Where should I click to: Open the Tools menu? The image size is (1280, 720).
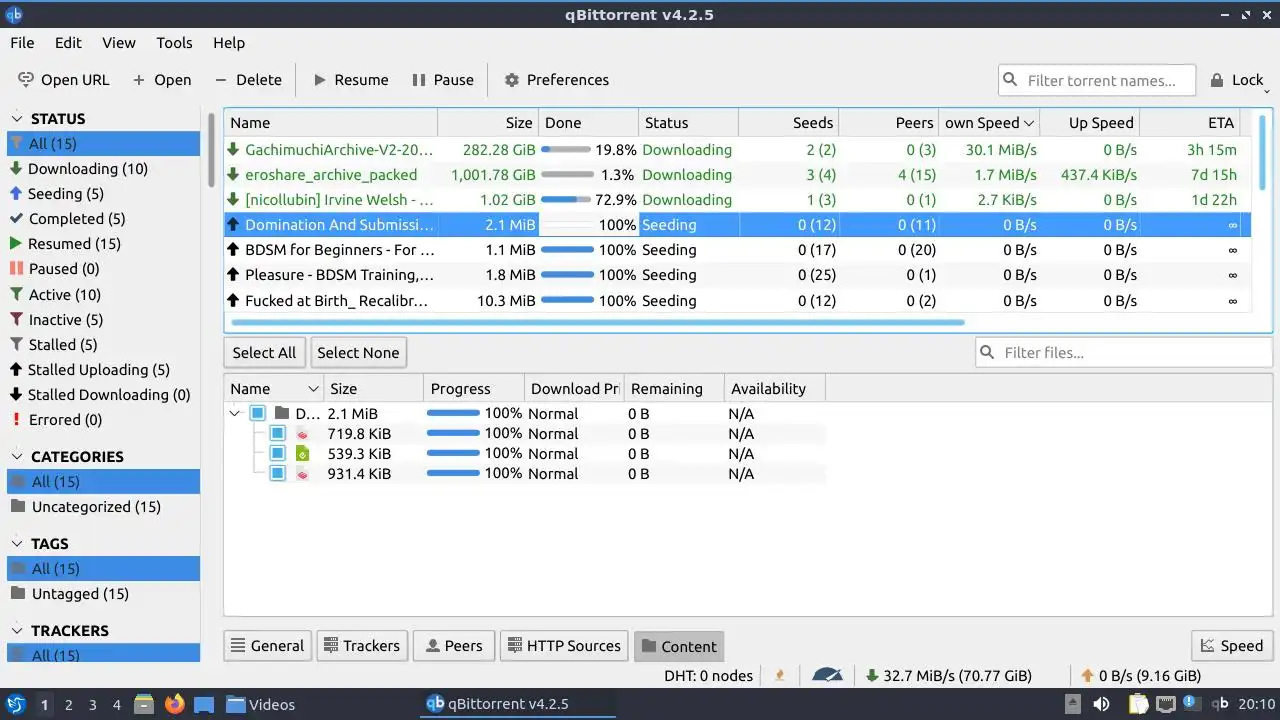coord(174,43)
